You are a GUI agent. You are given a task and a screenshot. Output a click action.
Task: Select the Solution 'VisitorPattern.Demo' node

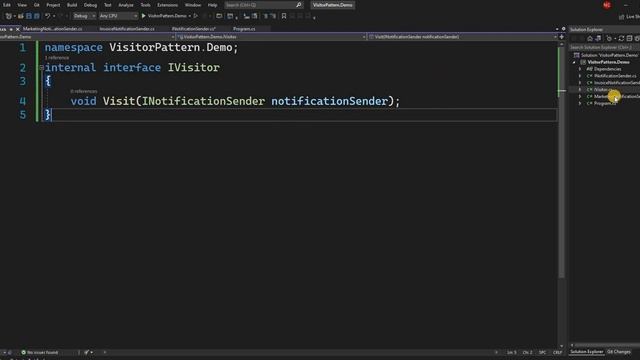click(606, 55)
